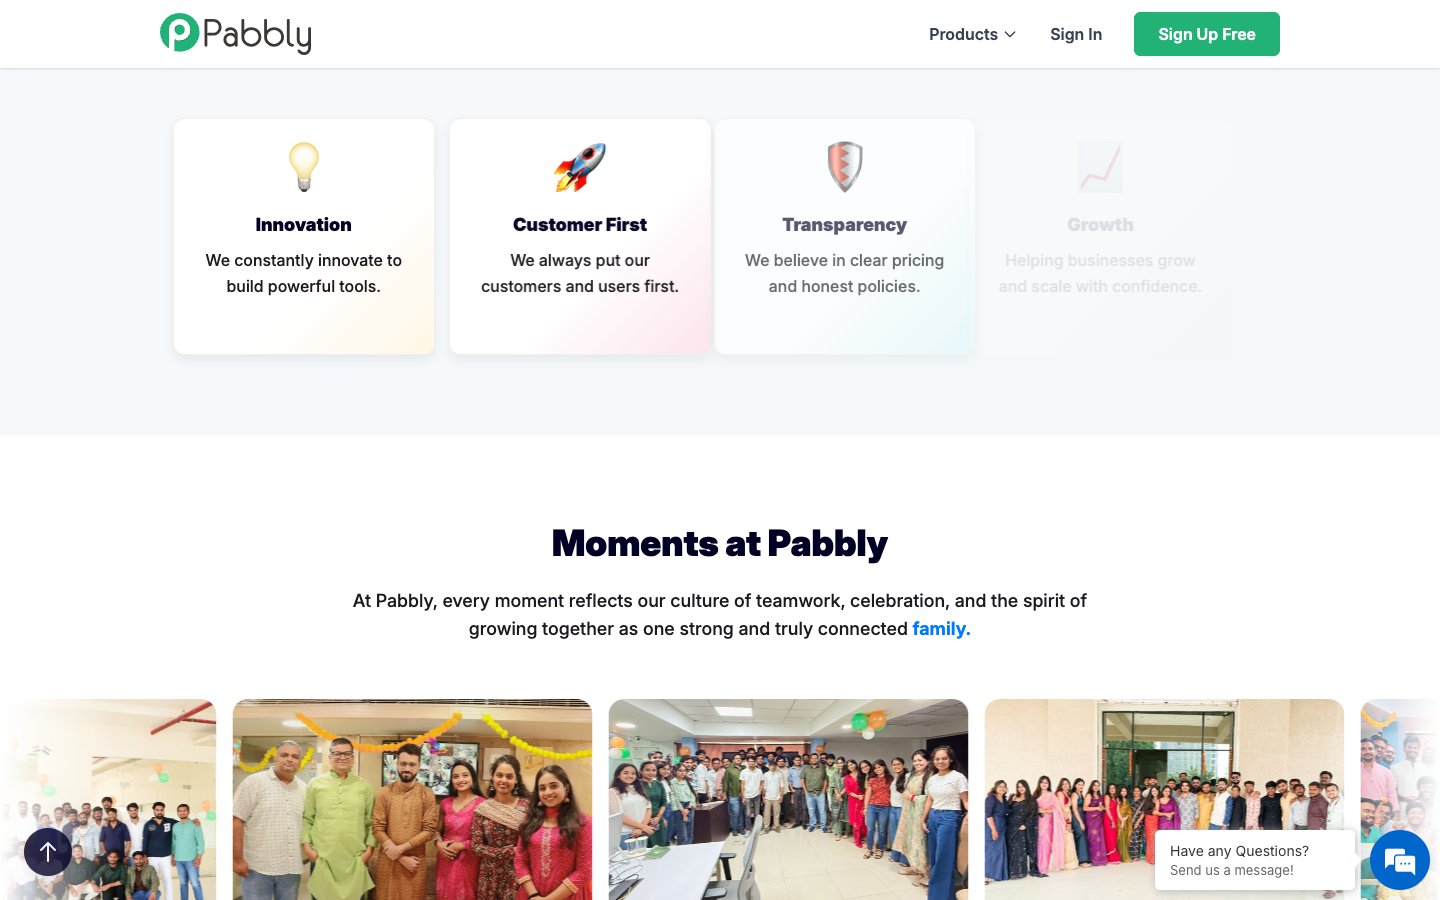Open the office group photo with balloons

(x=788, y=799)
